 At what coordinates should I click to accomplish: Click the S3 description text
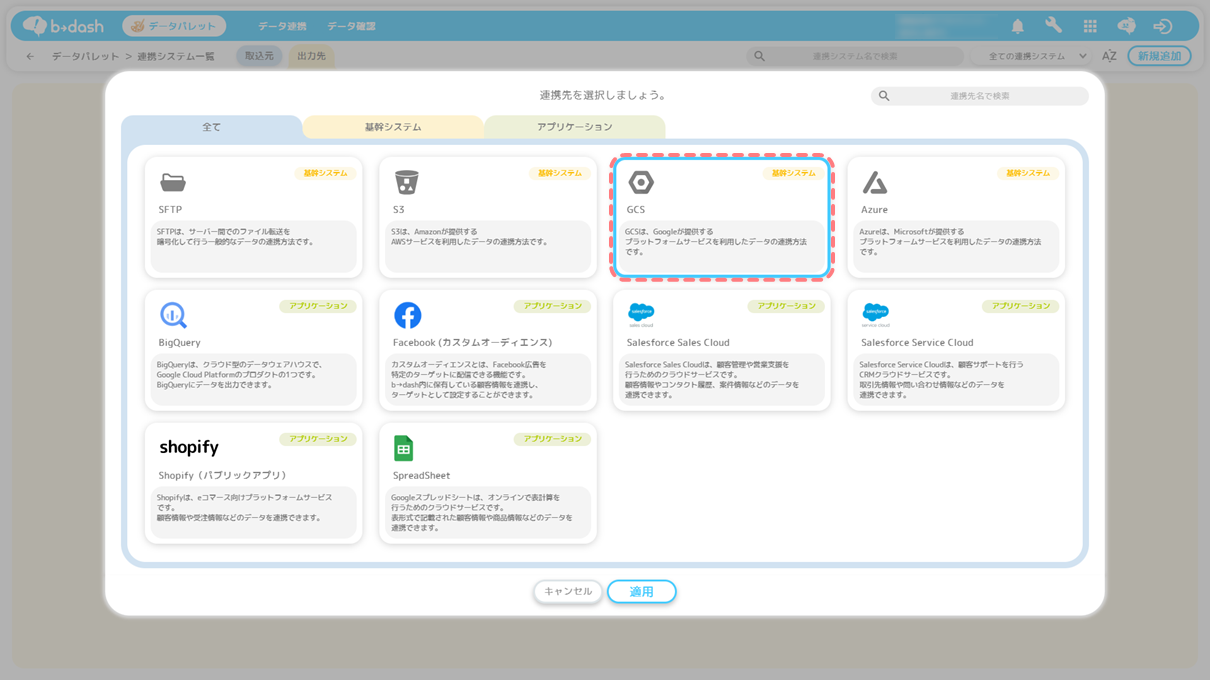470,237
